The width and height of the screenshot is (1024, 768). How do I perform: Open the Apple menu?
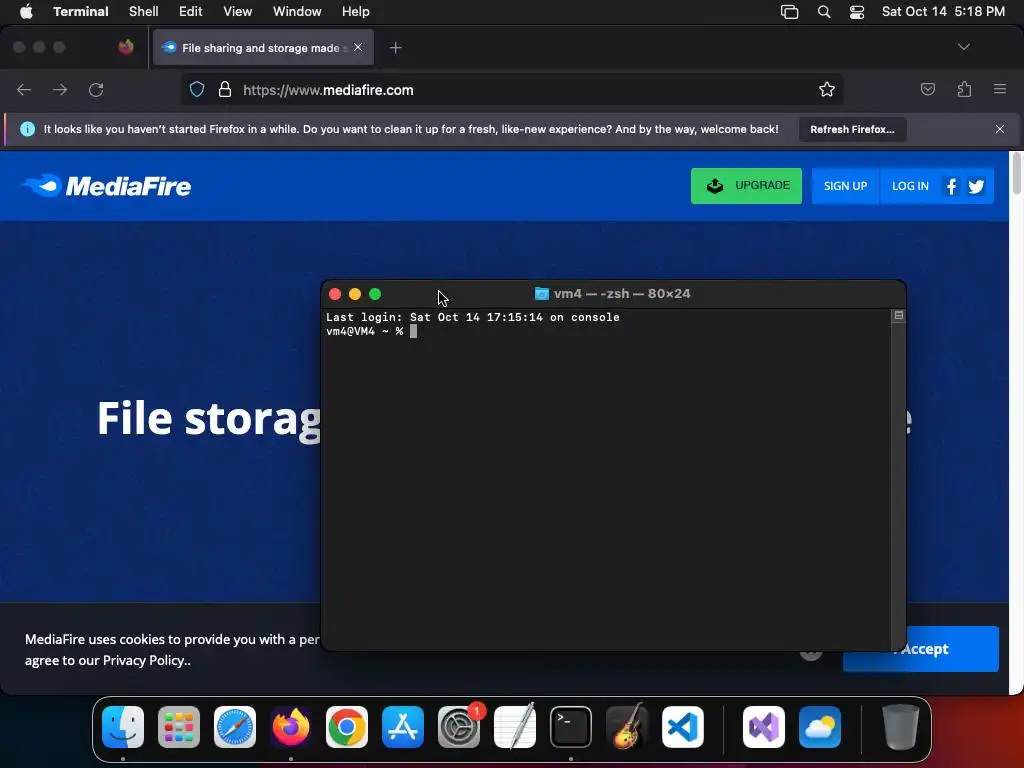[26, 12]
